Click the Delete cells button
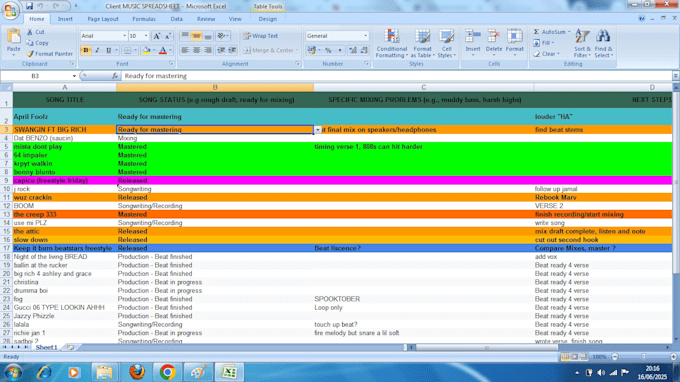 [494, 43]
